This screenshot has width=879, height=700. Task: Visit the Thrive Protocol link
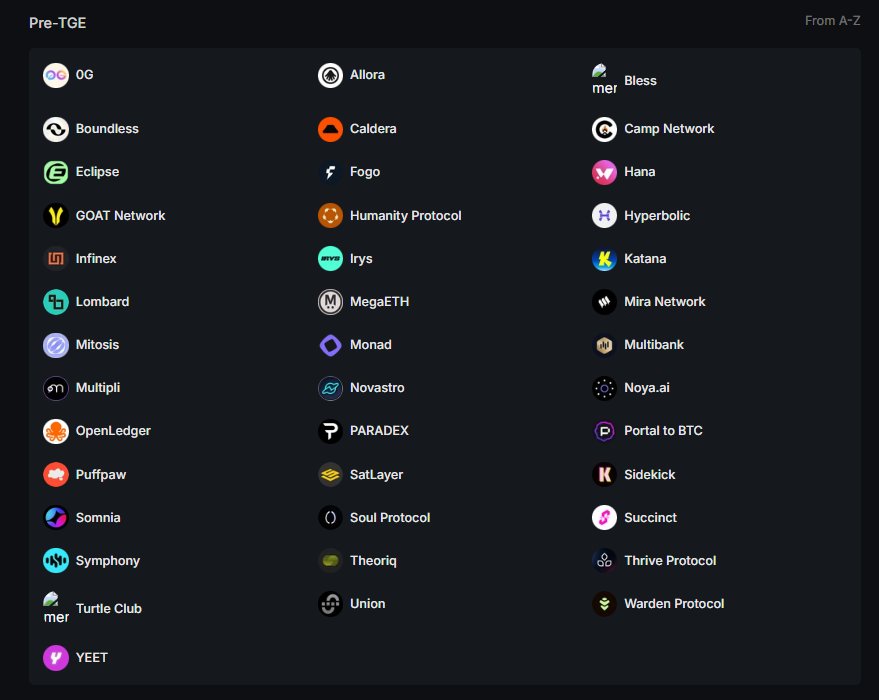click(x=670, y=560)
